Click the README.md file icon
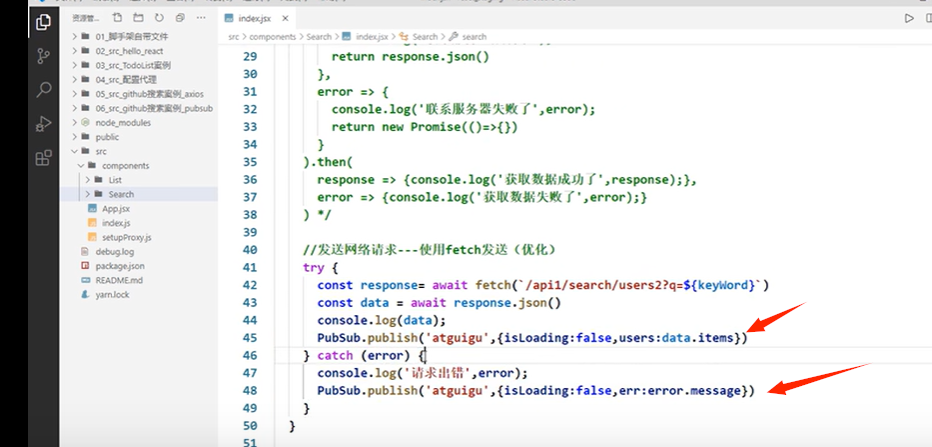This screenshot has width=932, height=447. click(x=84, y=280)
